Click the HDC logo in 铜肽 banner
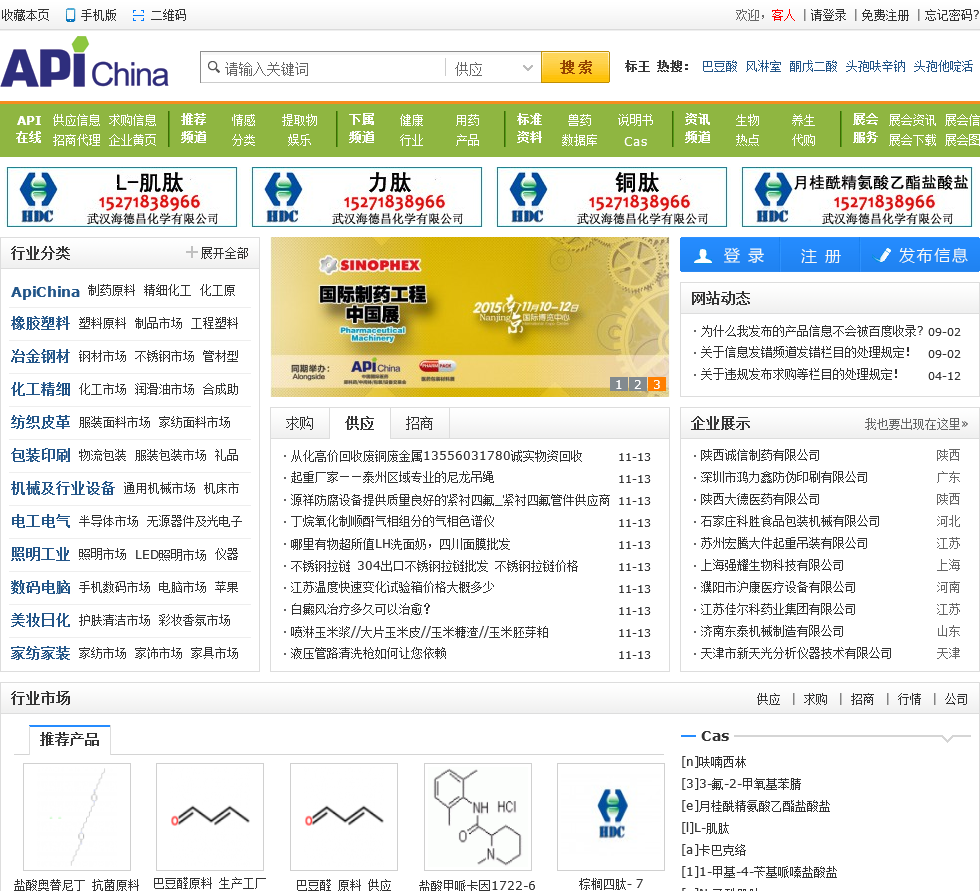The image size is (980, 891). click(528, 197)
